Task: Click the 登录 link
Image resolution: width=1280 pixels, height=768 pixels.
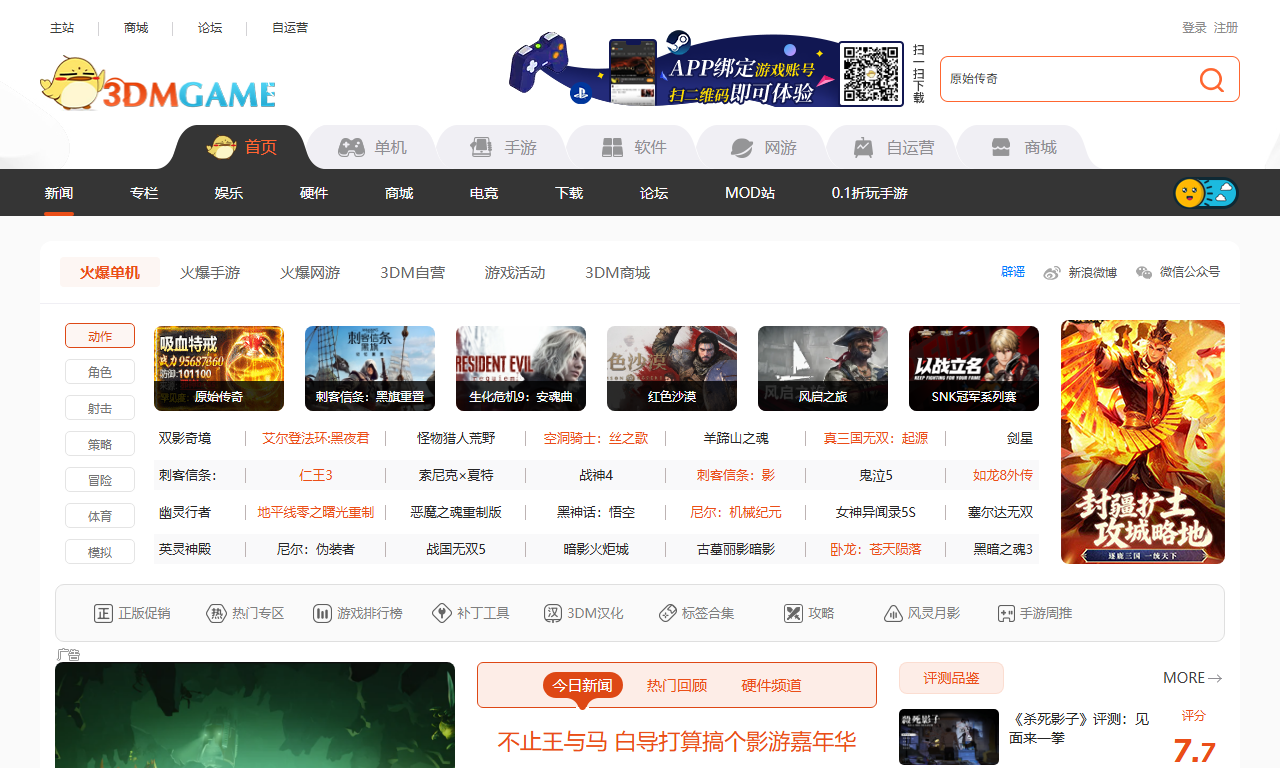Action: pos(1194,28)
